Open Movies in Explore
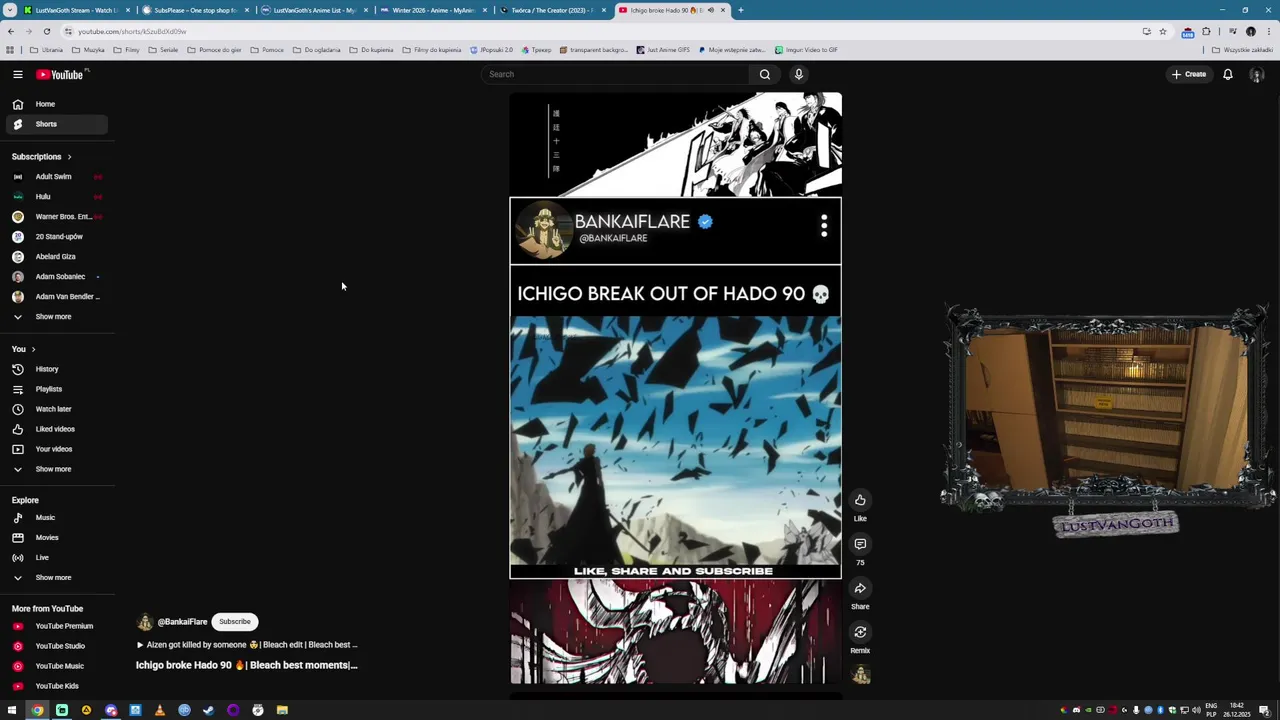This screenshot has width=1280, height=720. (55, 538)
